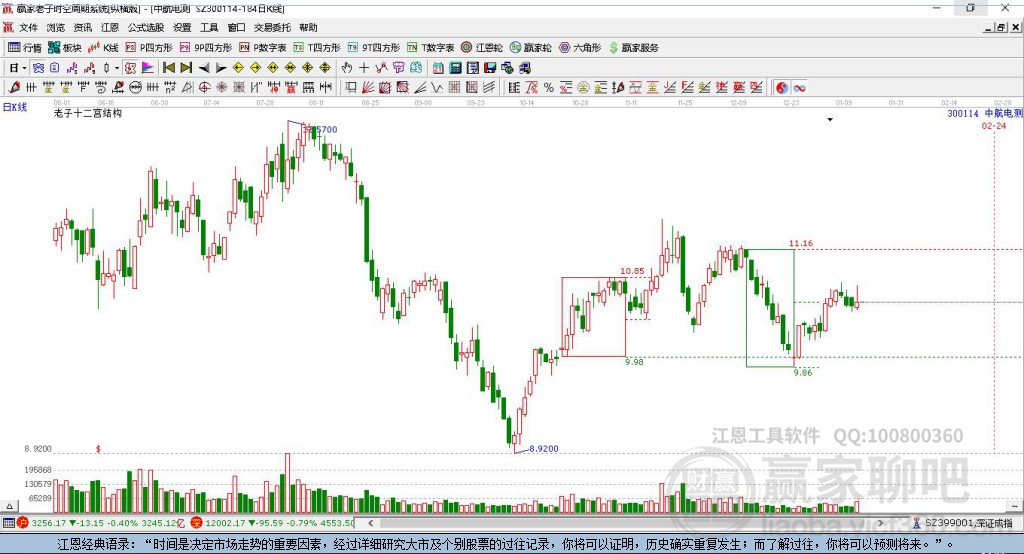Screen dimensions: 1024x554
Task: Open the calendar icon in toolbar
Action: [x=438, y=68]
